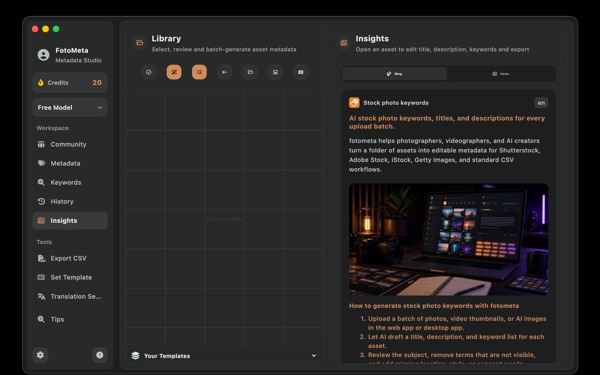Image resolution: width=600 pixels, height=375 pixels.
Task: Switch to the News tab in Insights
Action: [x=501, y=73]
